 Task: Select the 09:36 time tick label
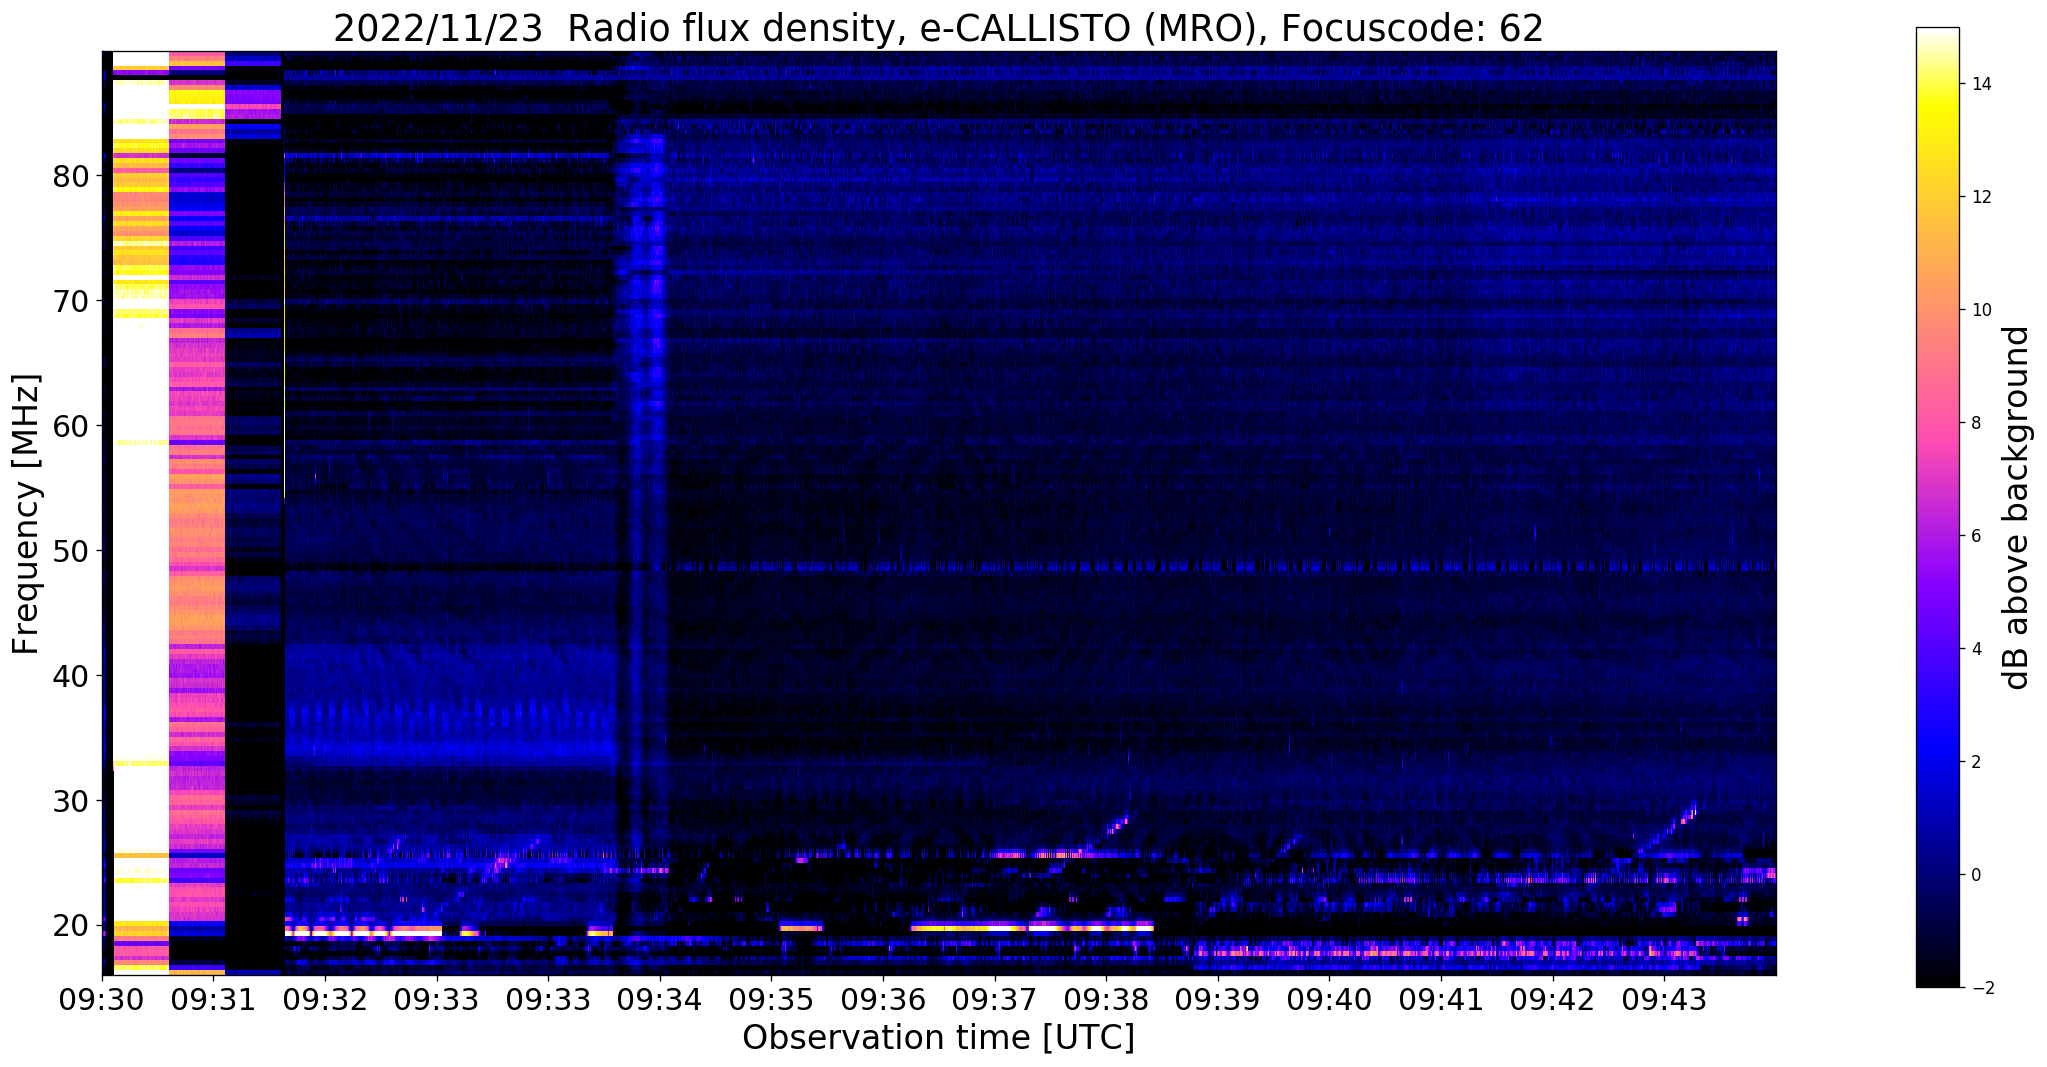[x=883, y=1000]
